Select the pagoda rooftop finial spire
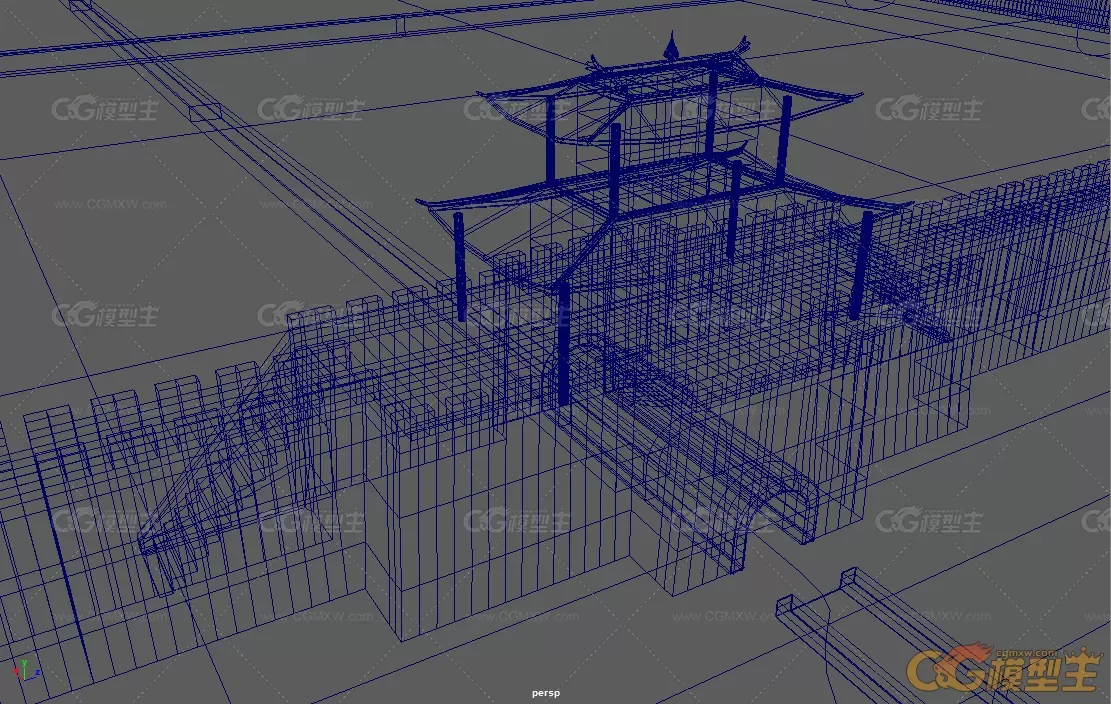The height and width of the screenshot is (704, 1111). coord(672,46)
